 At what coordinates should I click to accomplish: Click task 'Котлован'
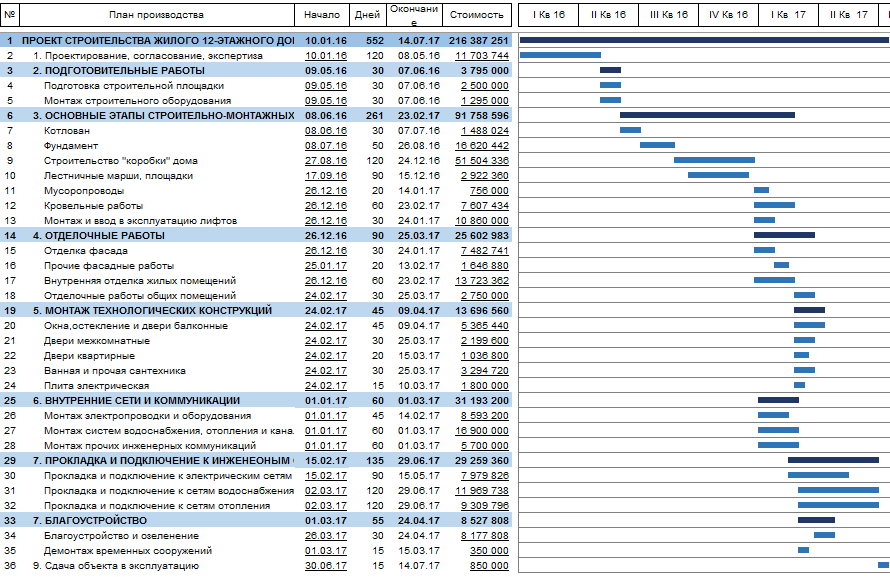66,130
